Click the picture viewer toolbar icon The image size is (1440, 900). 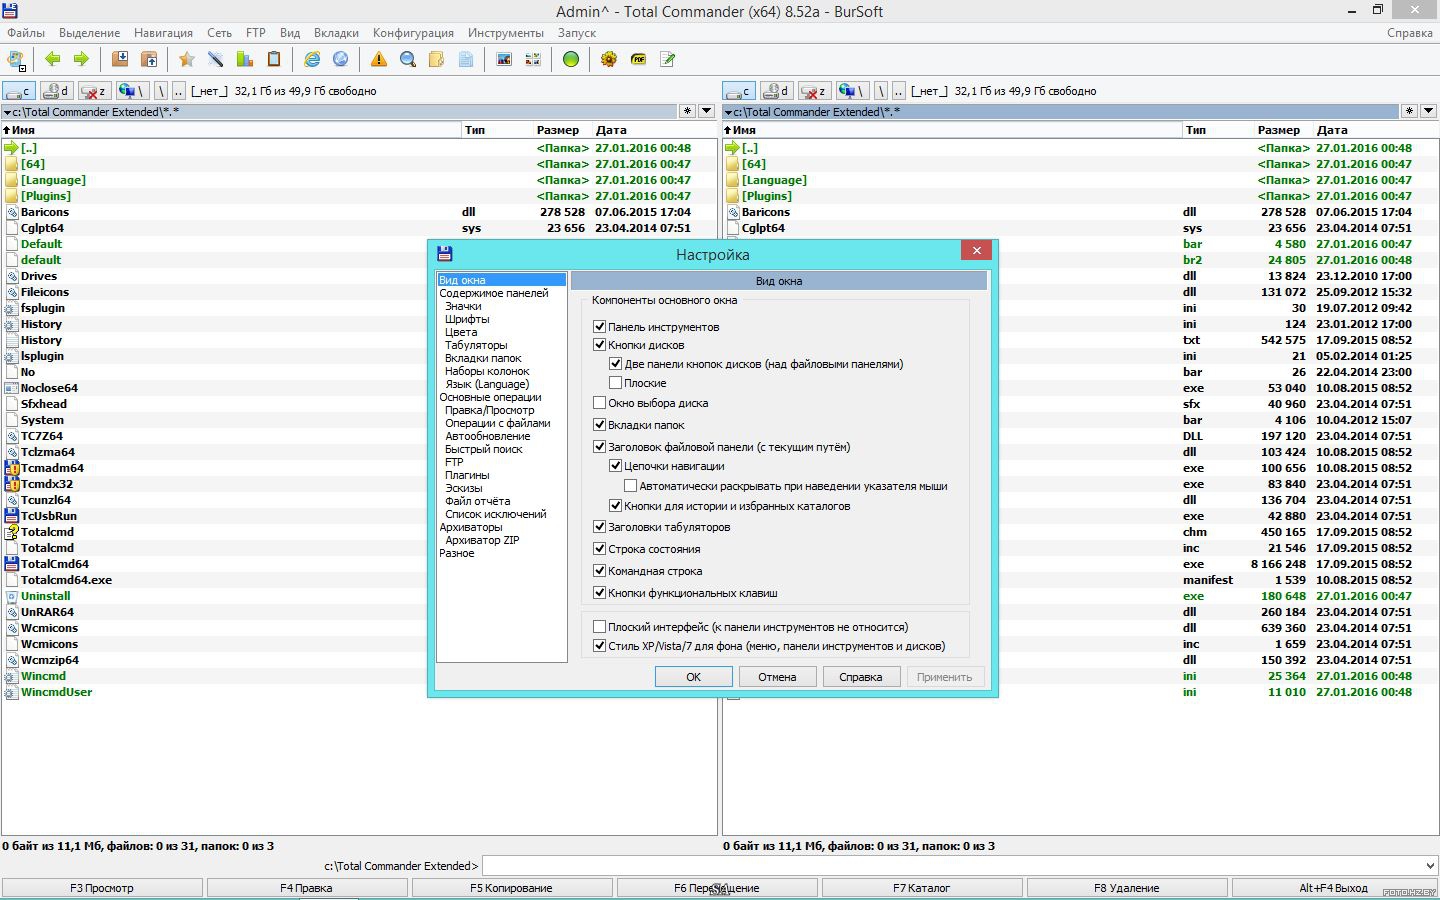click(504, 59)
